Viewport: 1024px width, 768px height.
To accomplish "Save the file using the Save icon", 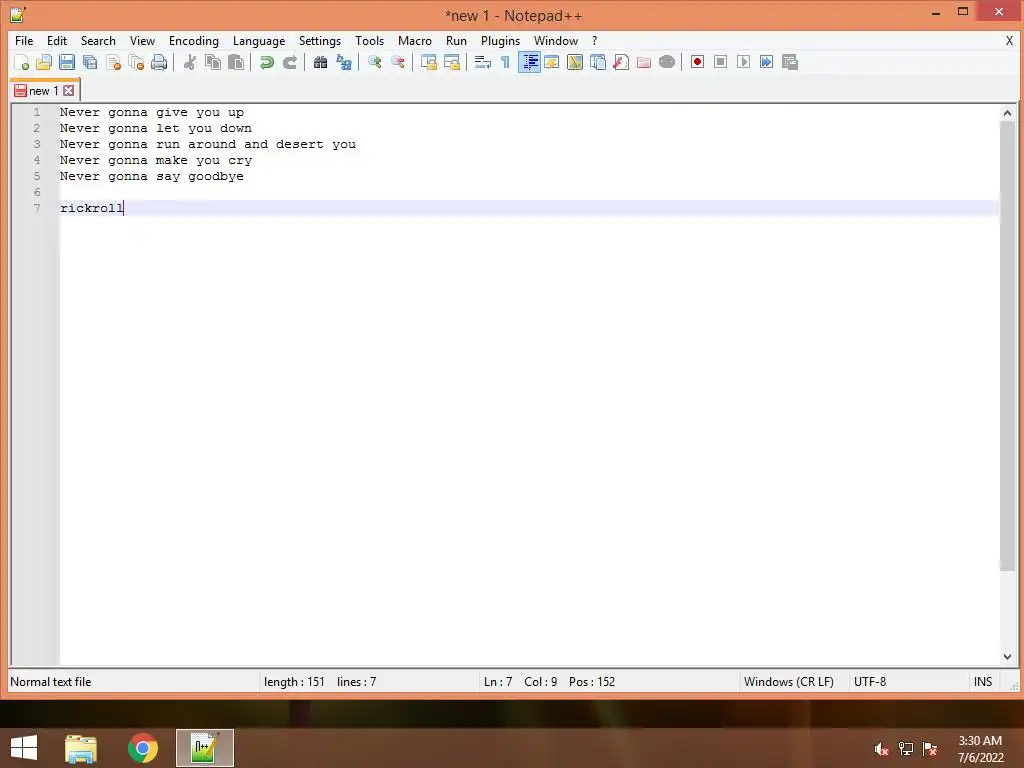I will pyautogui.click(x=67, y=62).
